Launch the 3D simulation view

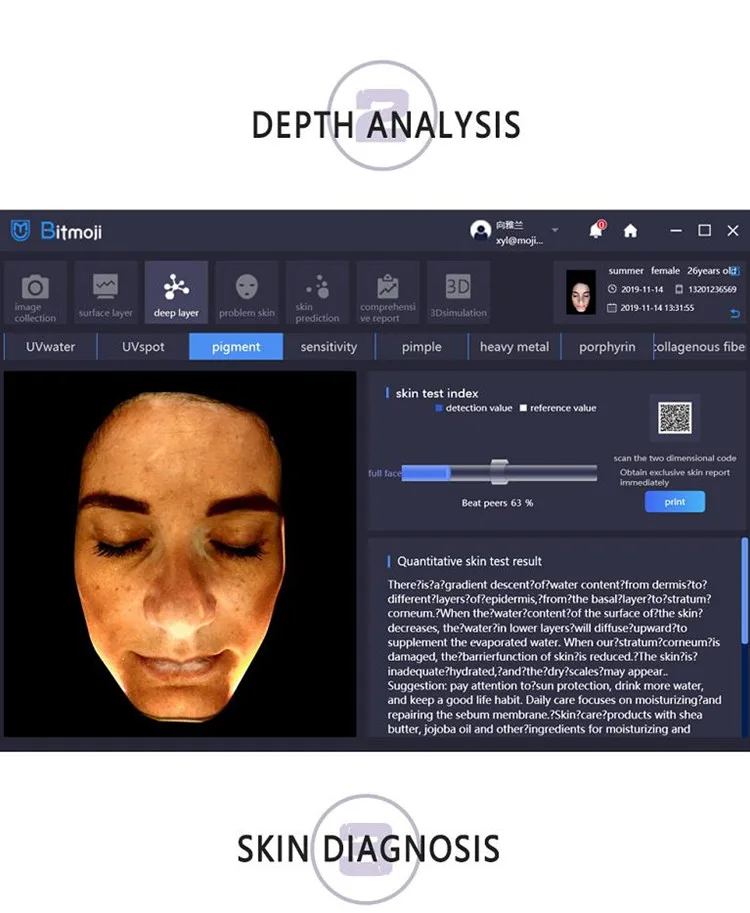coord(458,292)
